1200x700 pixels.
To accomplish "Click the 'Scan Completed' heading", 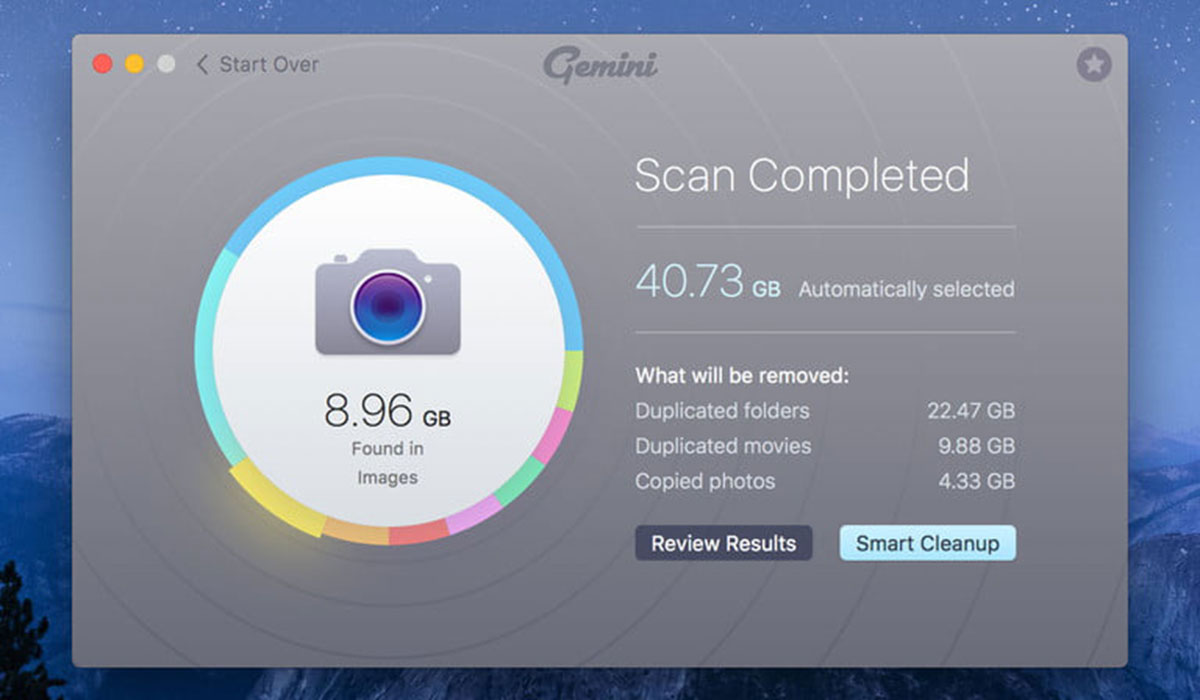I will click(802, 176).
